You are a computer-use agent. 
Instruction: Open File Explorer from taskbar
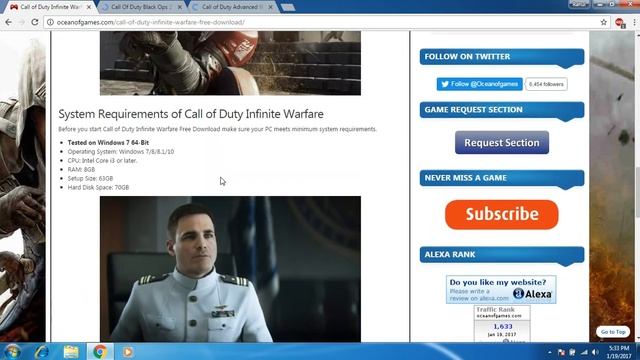(71, 352)
